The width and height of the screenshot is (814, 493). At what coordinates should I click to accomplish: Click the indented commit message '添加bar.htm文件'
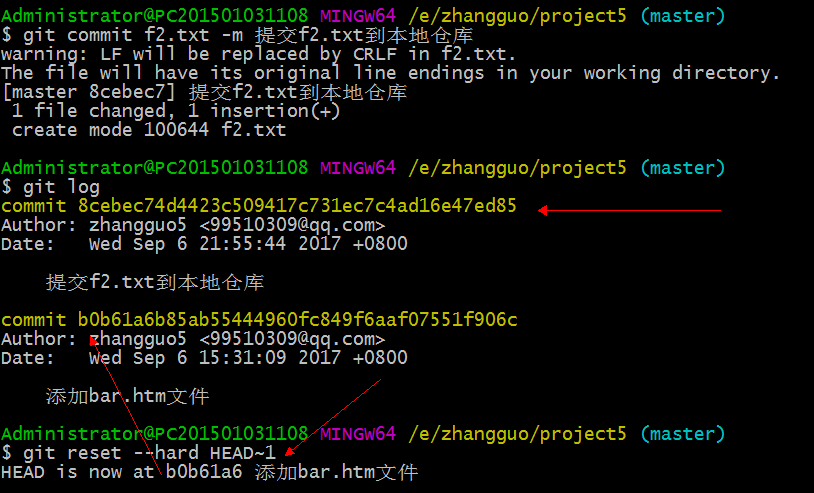(x=128, y=396)
